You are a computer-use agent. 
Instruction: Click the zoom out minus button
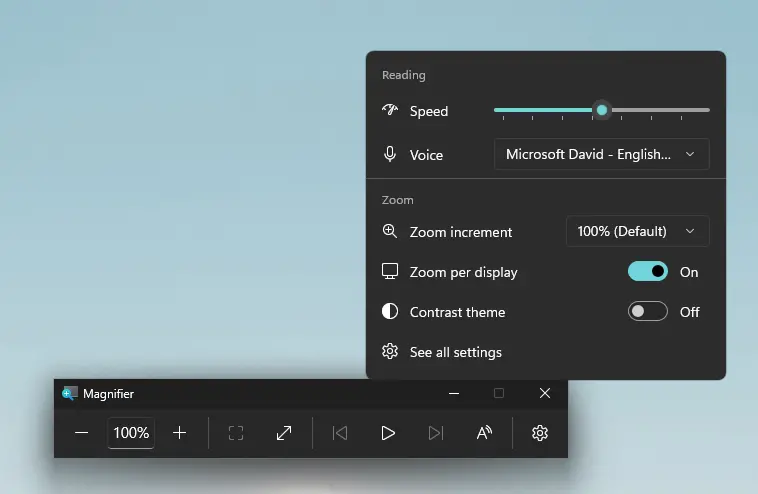click(82, 433)
